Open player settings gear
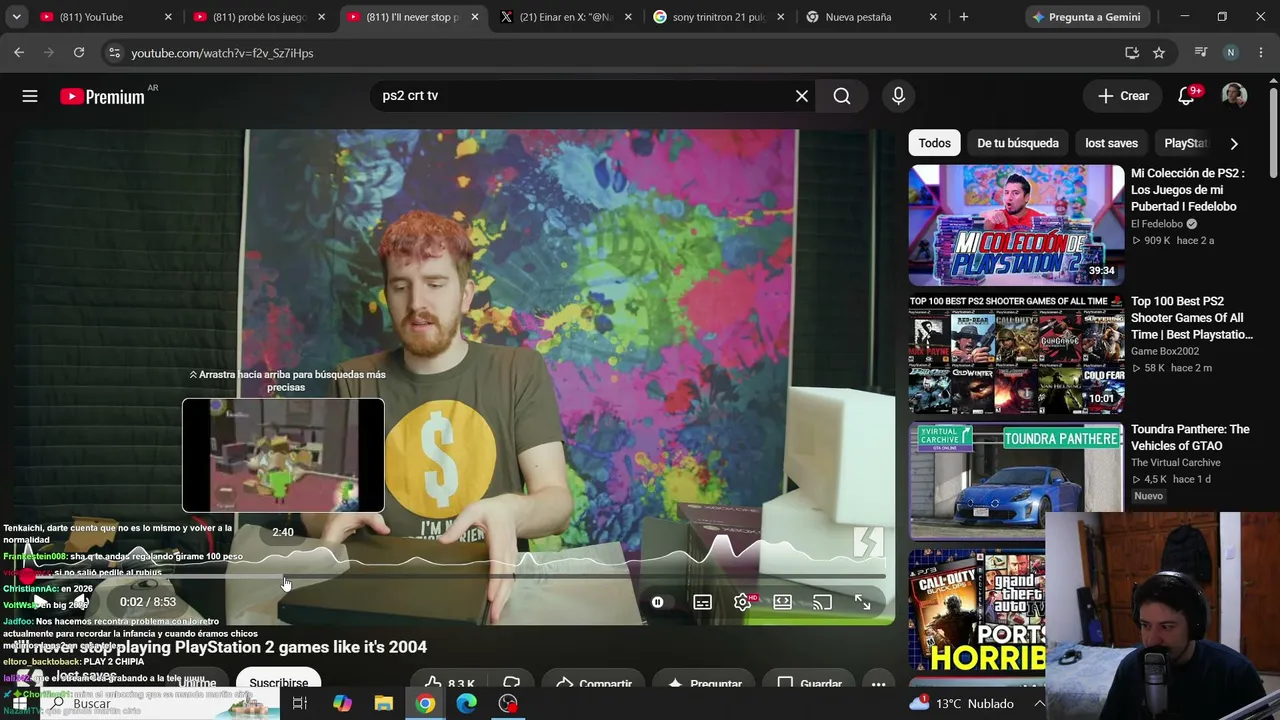1280x720 pixels. (x=743, y=602)
